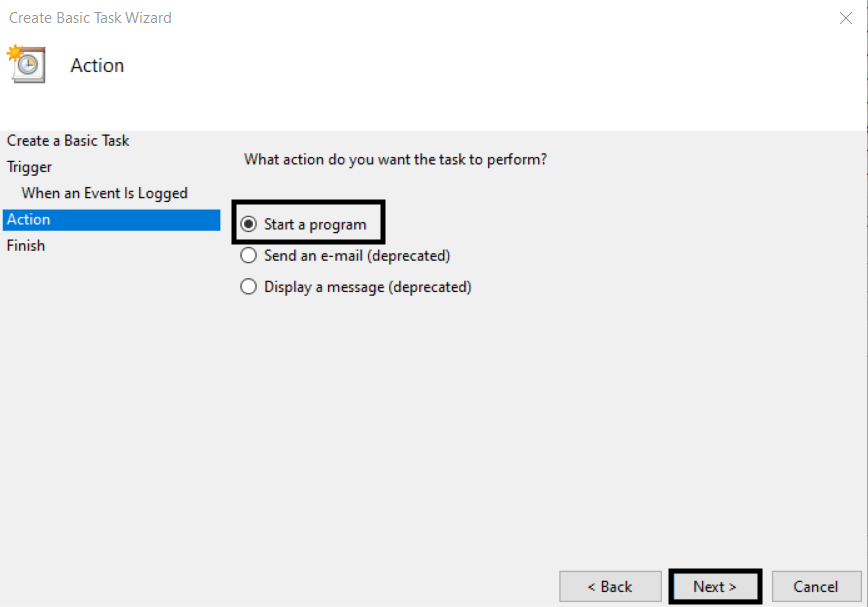This screenshot has height=607, width=868.
Task: Go to Create a Basic Task step
Action: tap(68, 141)
